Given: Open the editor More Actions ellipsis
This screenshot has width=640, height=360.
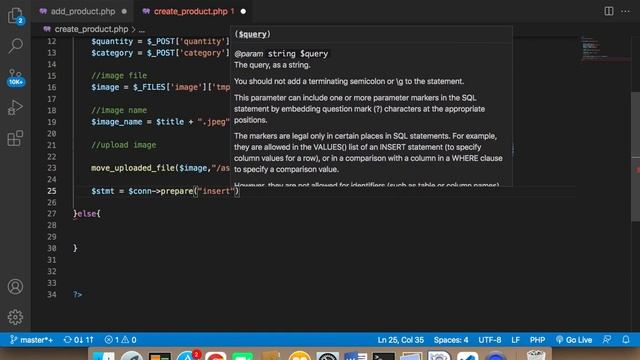Looking at the screenshot, I should point(625,11).
